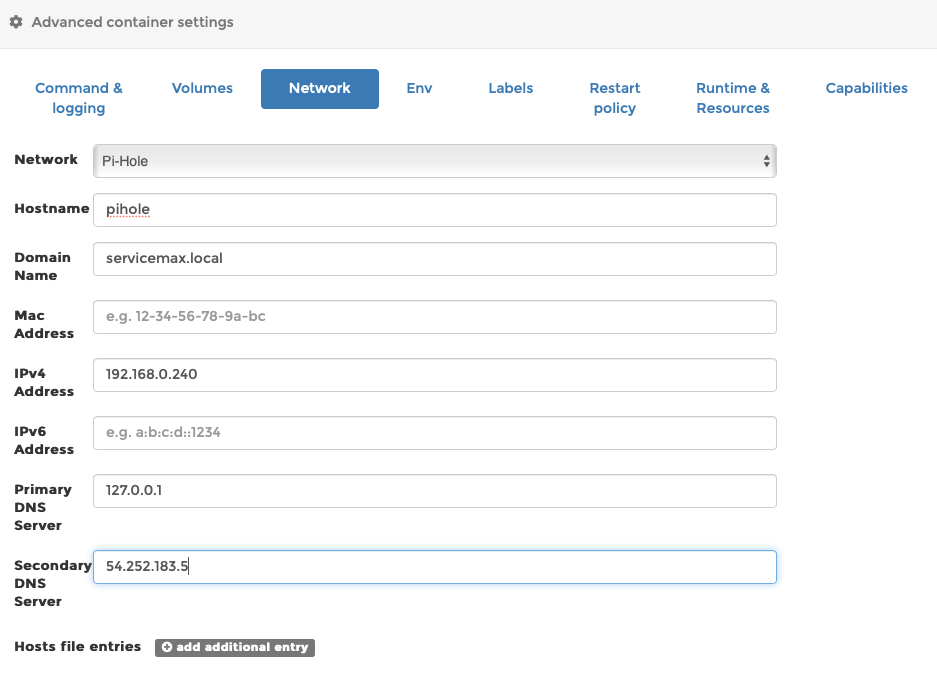Open the Network dropdown showing Pi-Hole
The image size is (937, 685).
pos(434,161)
